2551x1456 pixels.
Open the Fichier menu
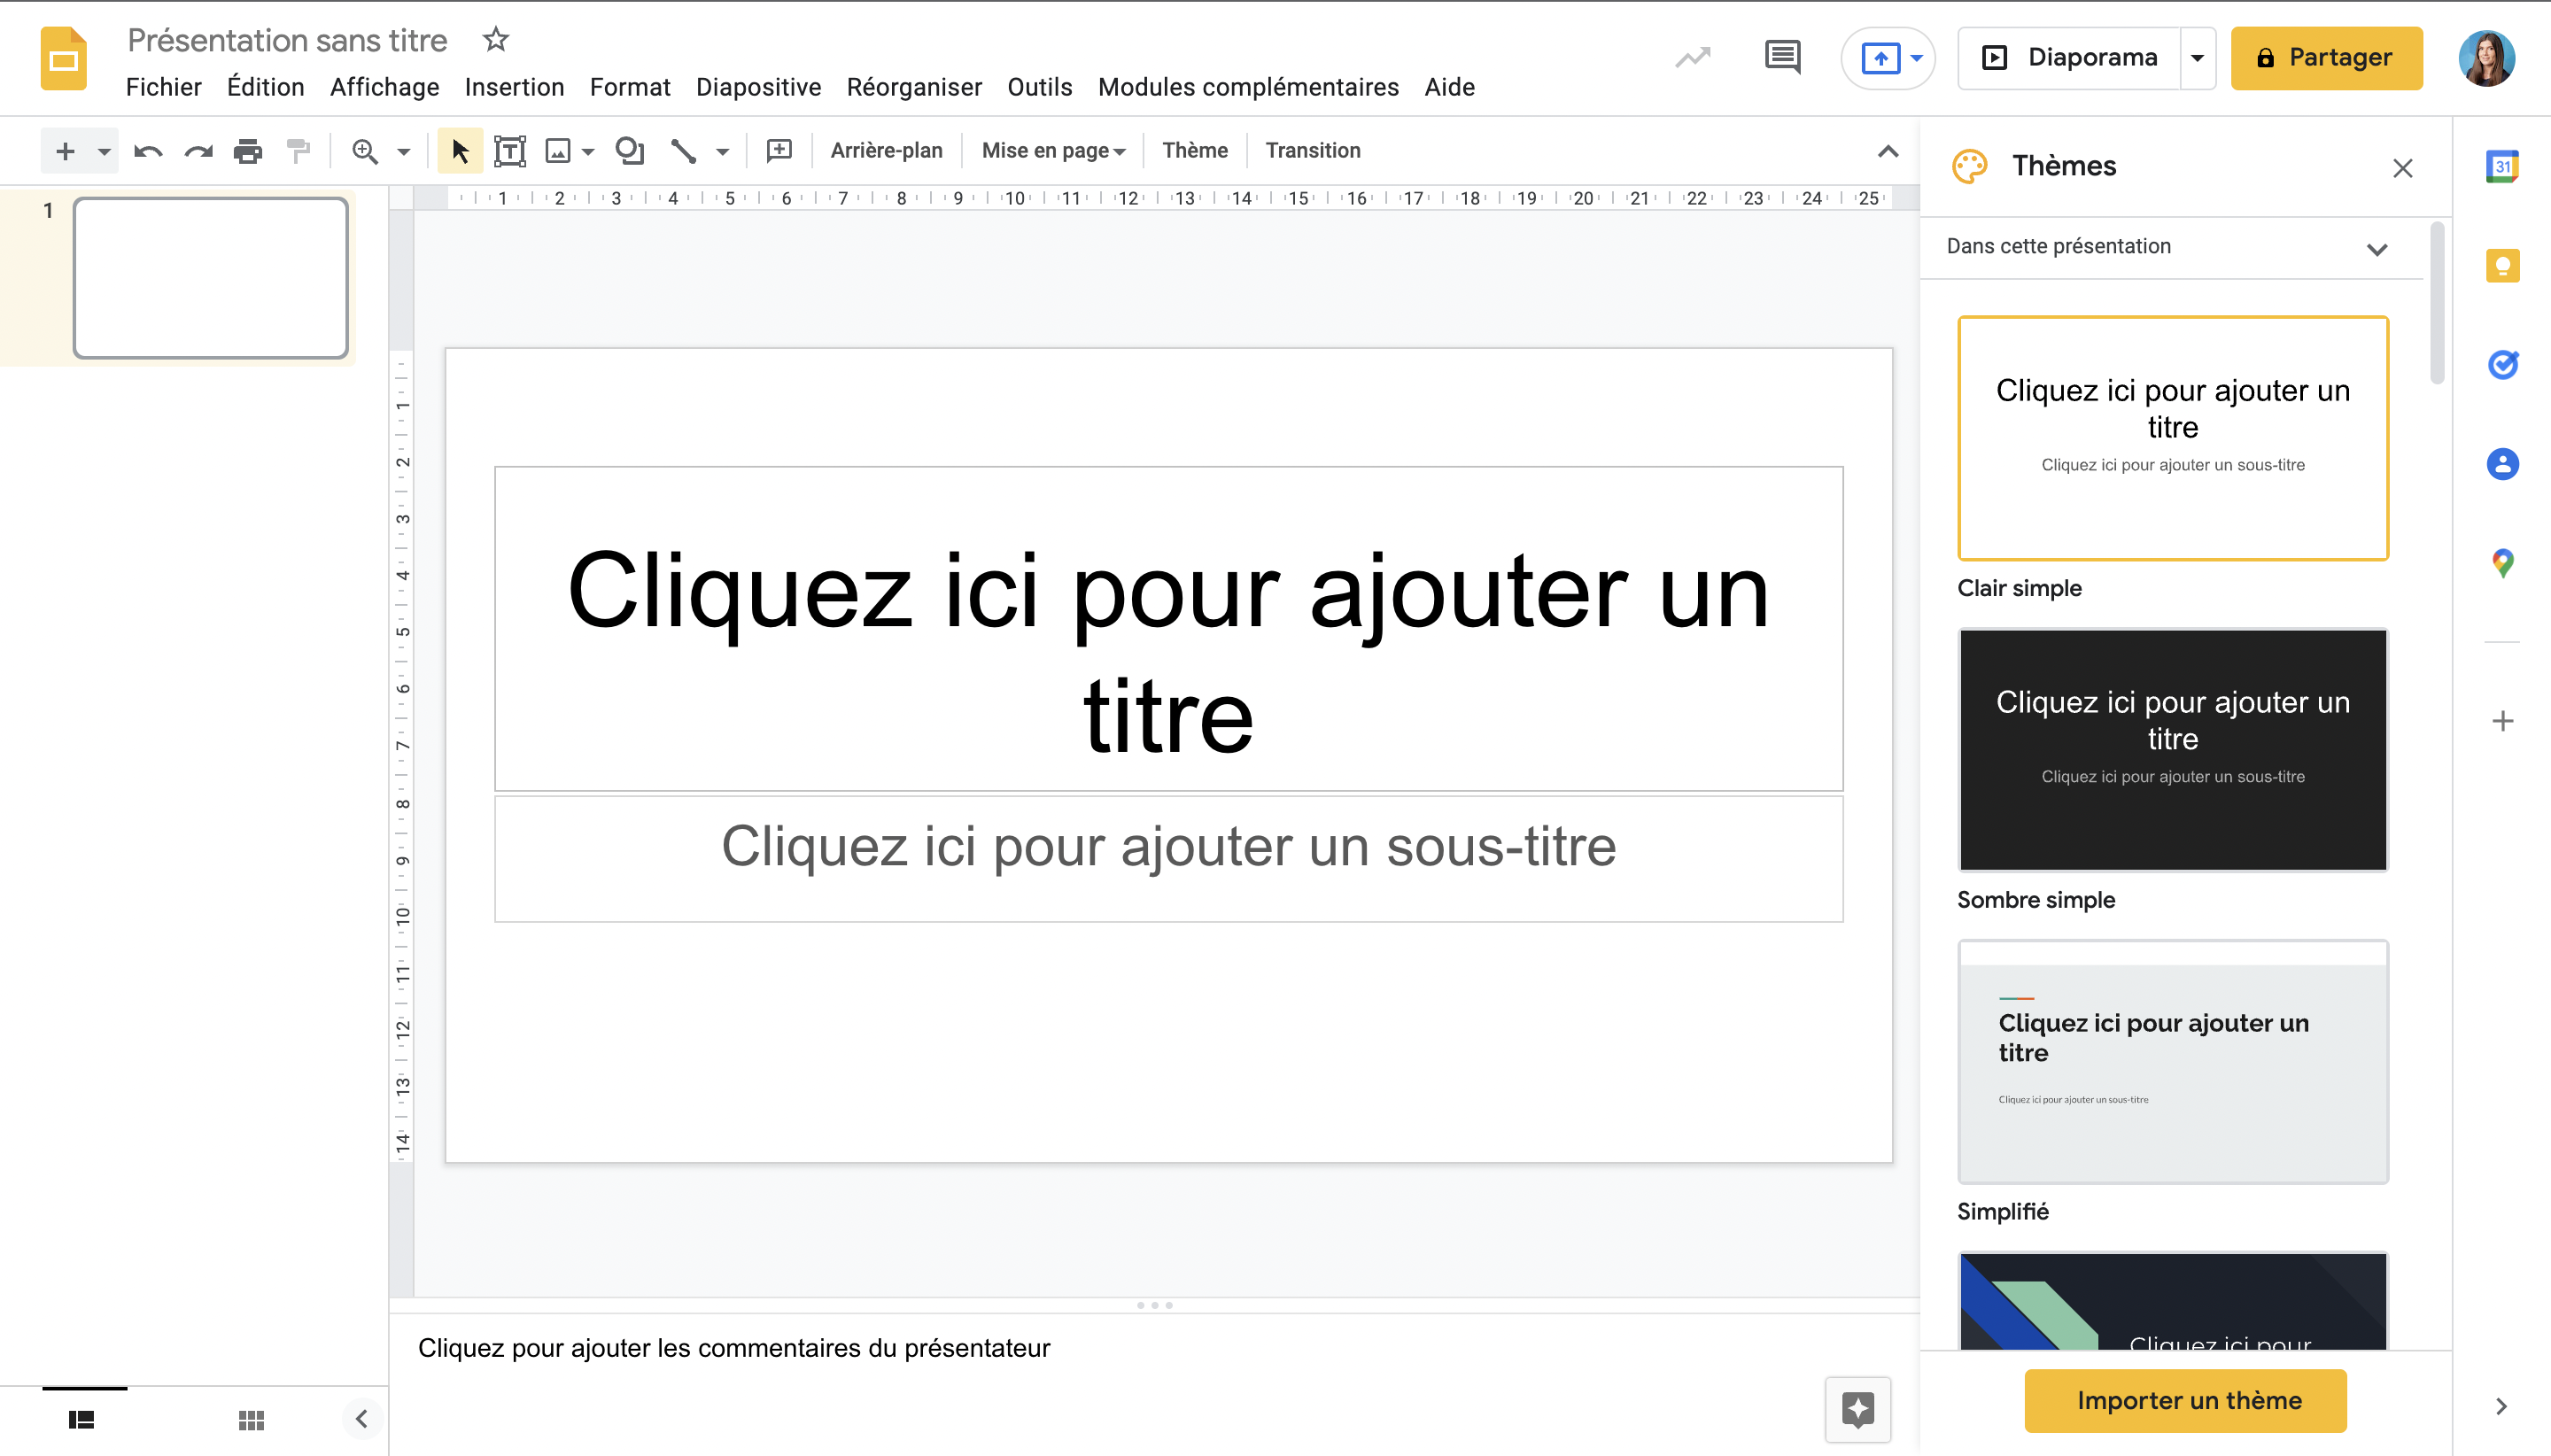click(x=164, y=87)
